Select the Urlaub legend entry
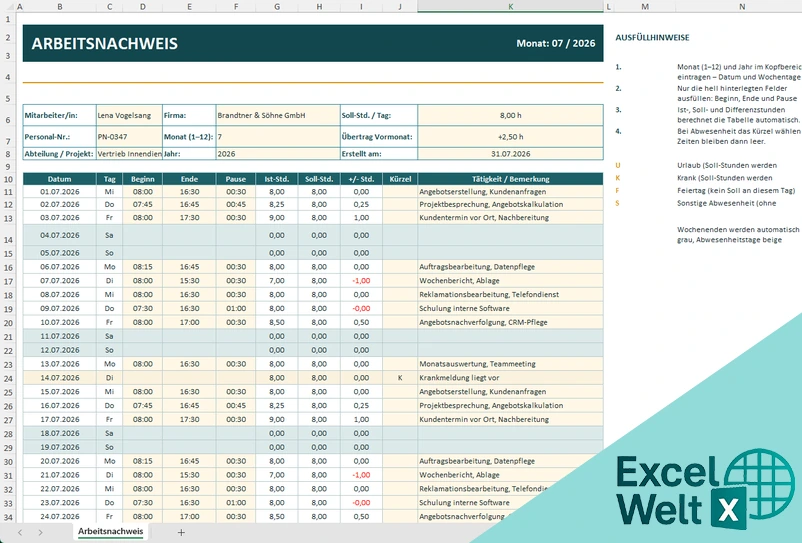 [727, 166]
